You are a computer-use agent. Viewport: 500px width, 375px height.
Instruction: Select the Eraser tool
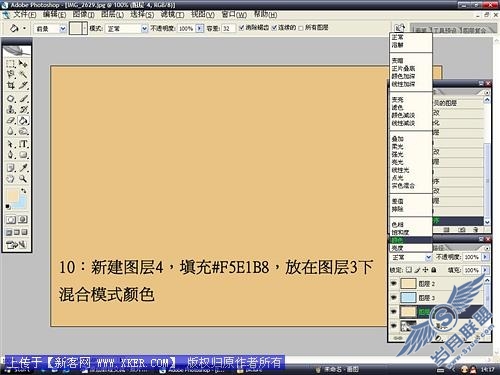[11, 120]
